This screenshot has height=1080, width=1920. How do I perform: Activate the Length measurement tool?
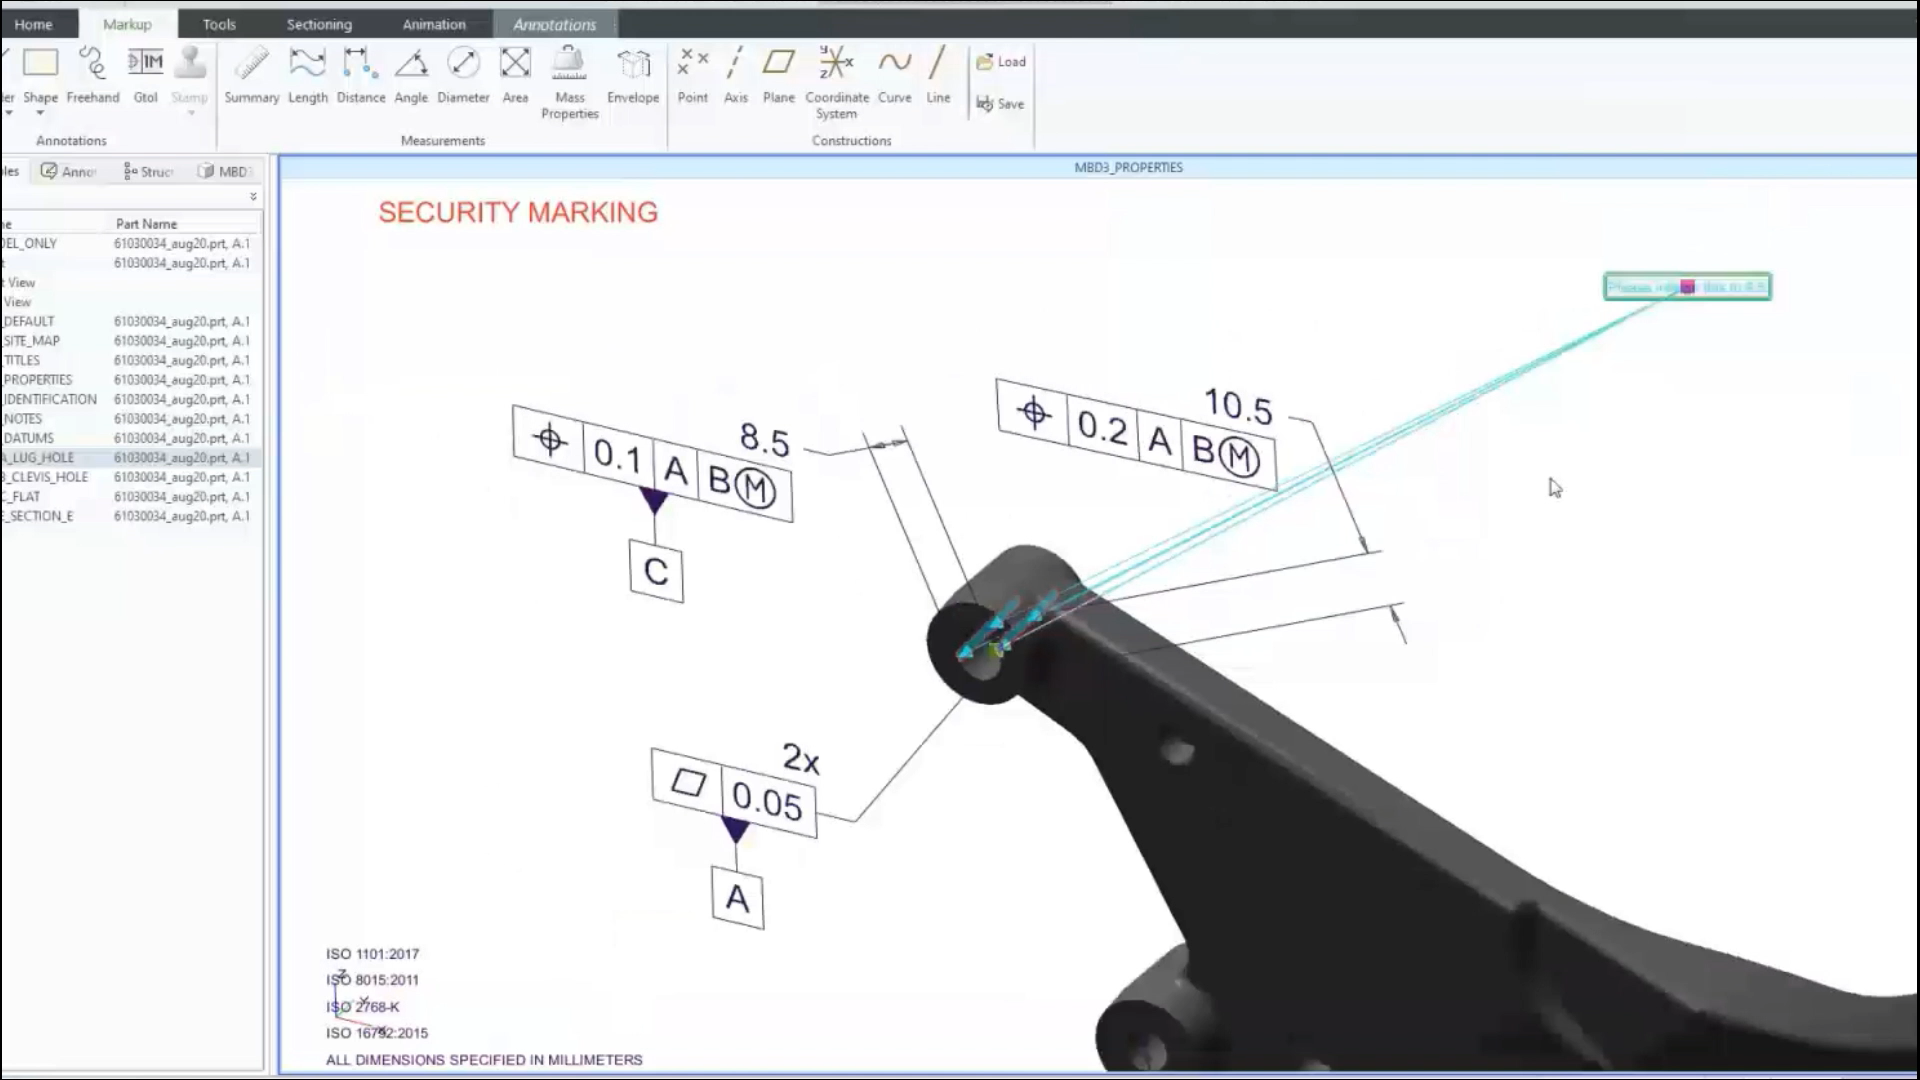coord(307,75)
